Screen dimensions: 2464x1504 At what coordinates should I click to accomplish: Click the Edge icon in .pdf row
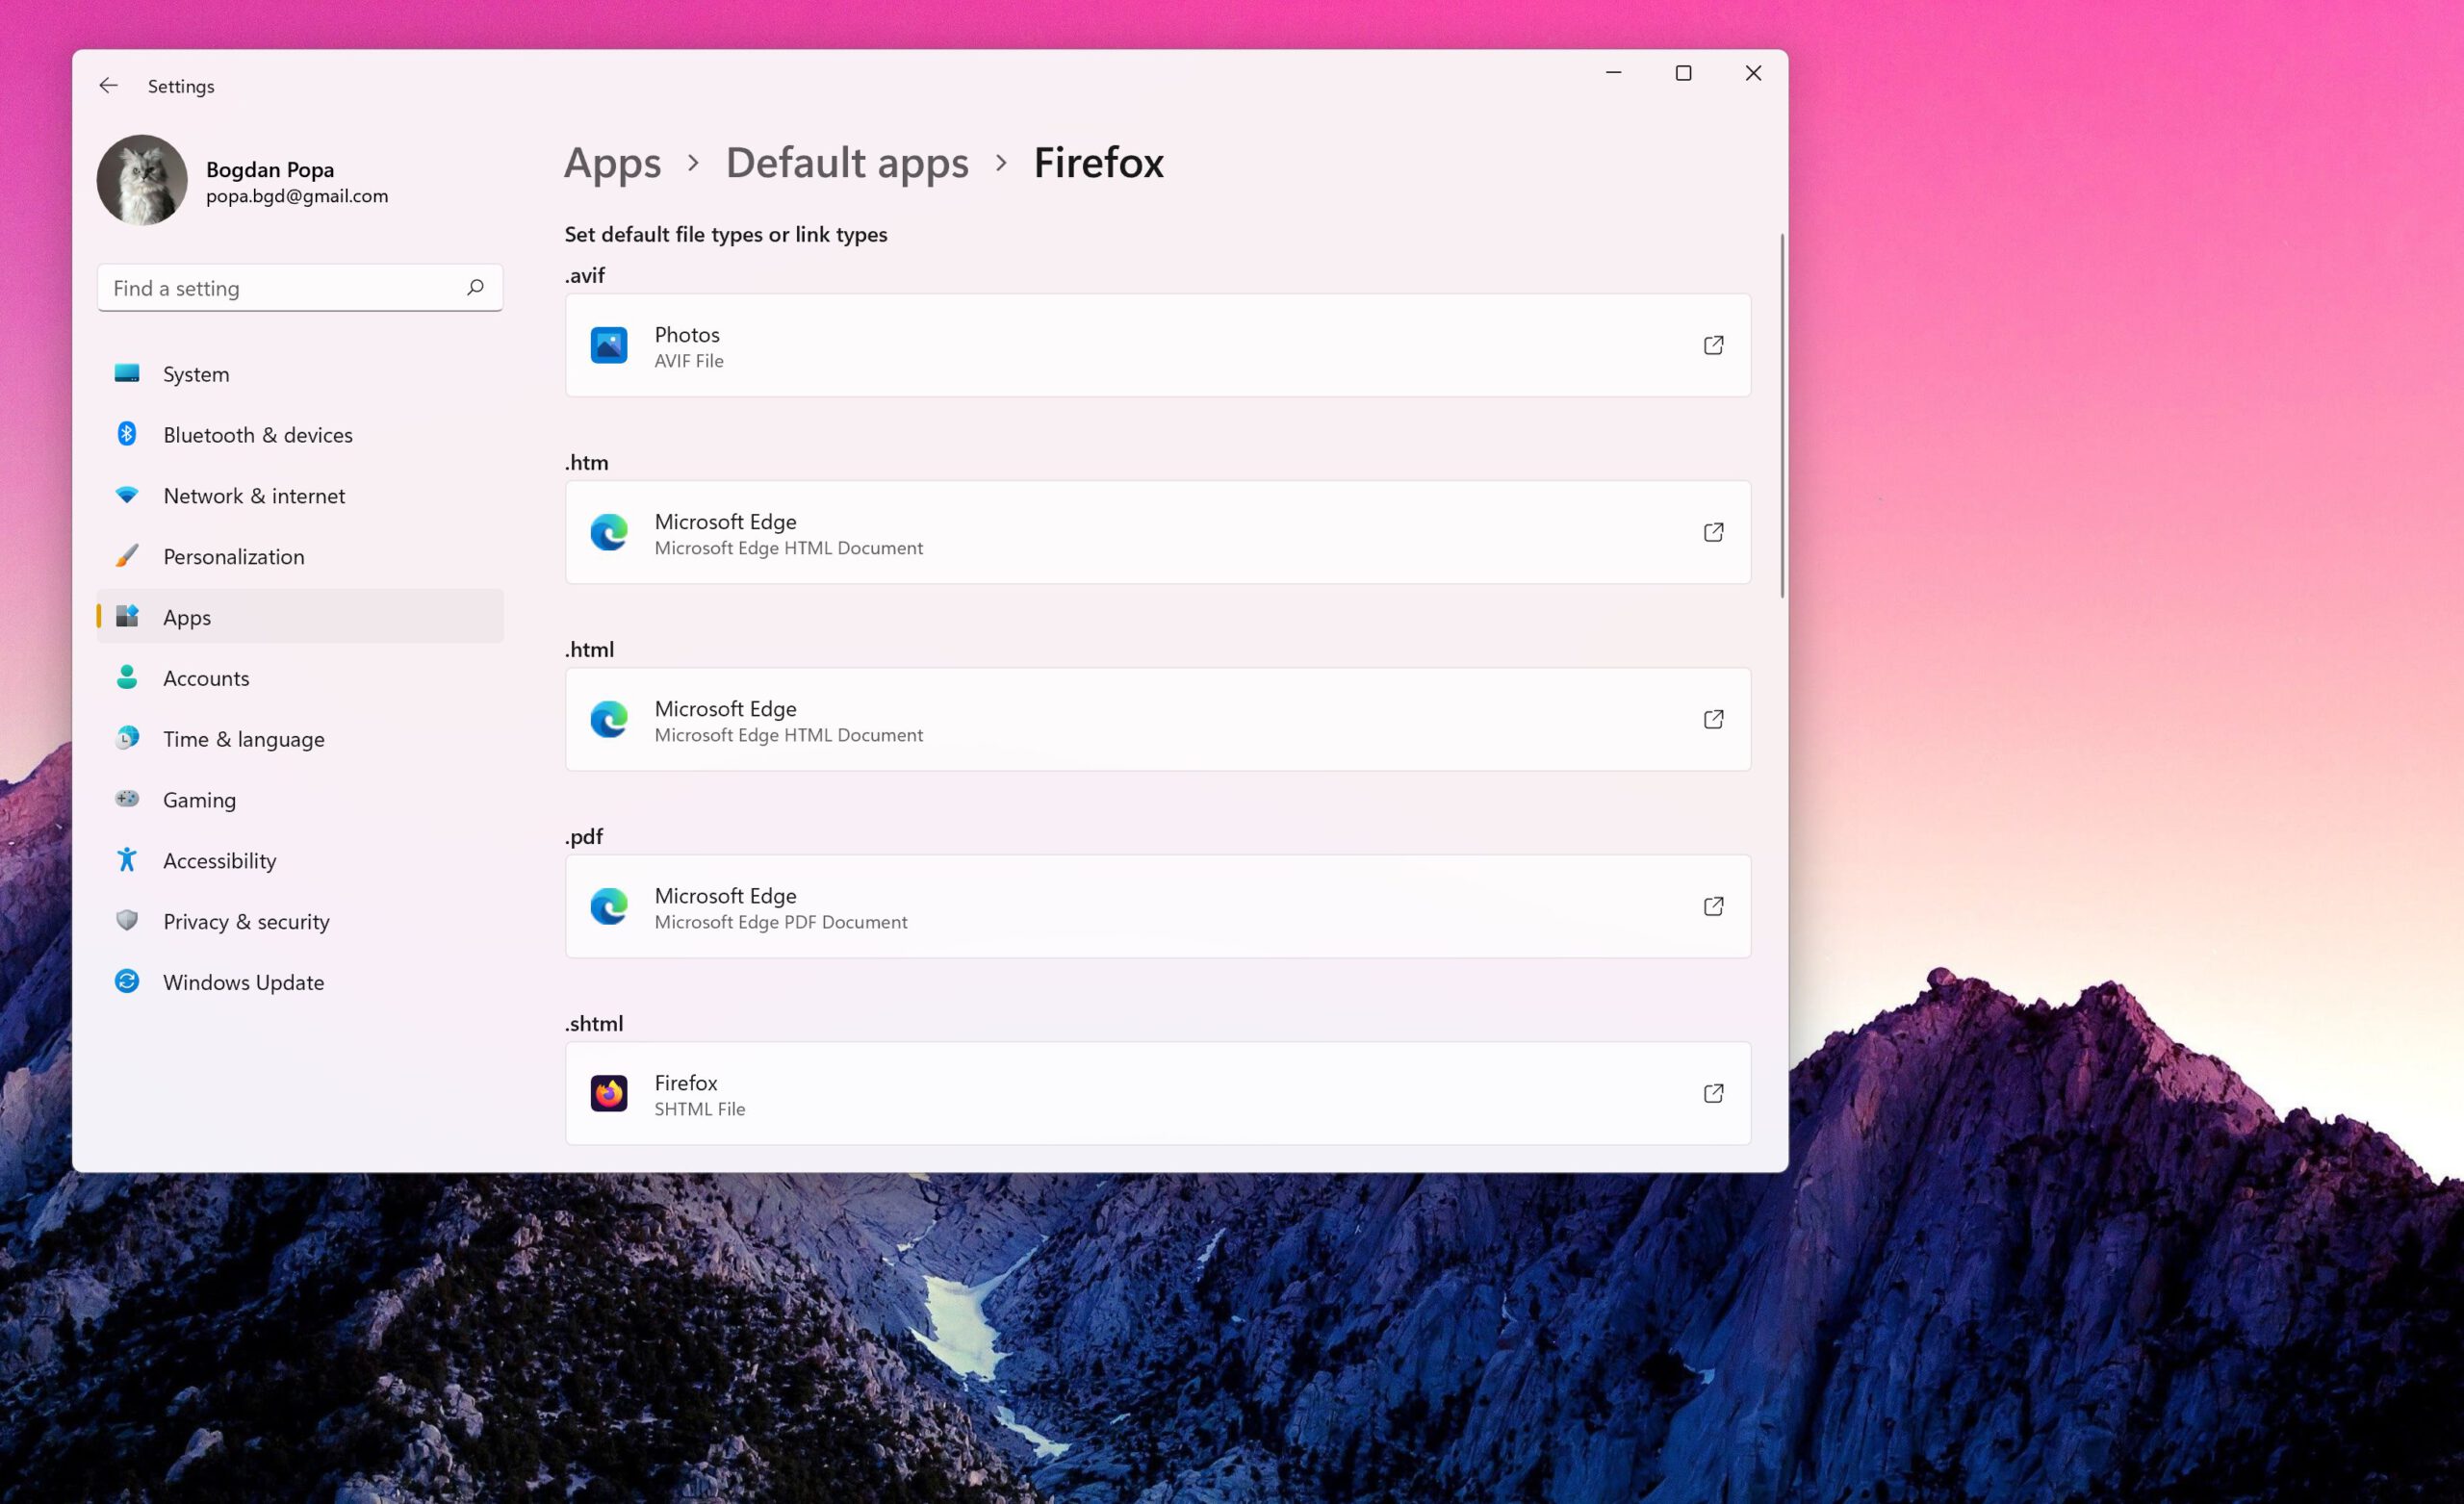tap(609, 906)
